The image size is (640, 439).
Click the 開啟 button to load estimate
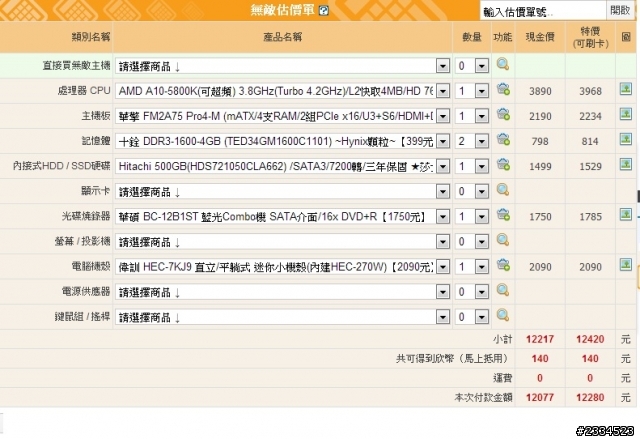coord(620,11)
